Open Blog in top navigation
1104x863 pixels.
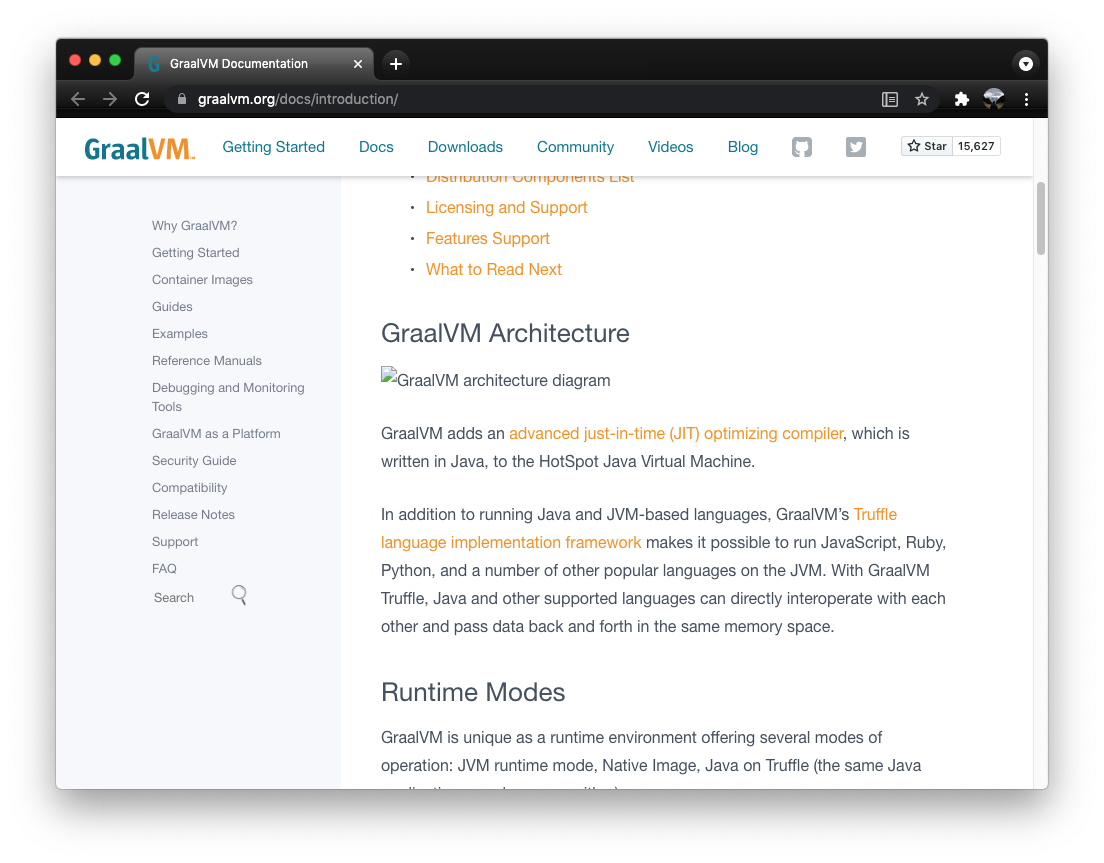coord(743,147)
